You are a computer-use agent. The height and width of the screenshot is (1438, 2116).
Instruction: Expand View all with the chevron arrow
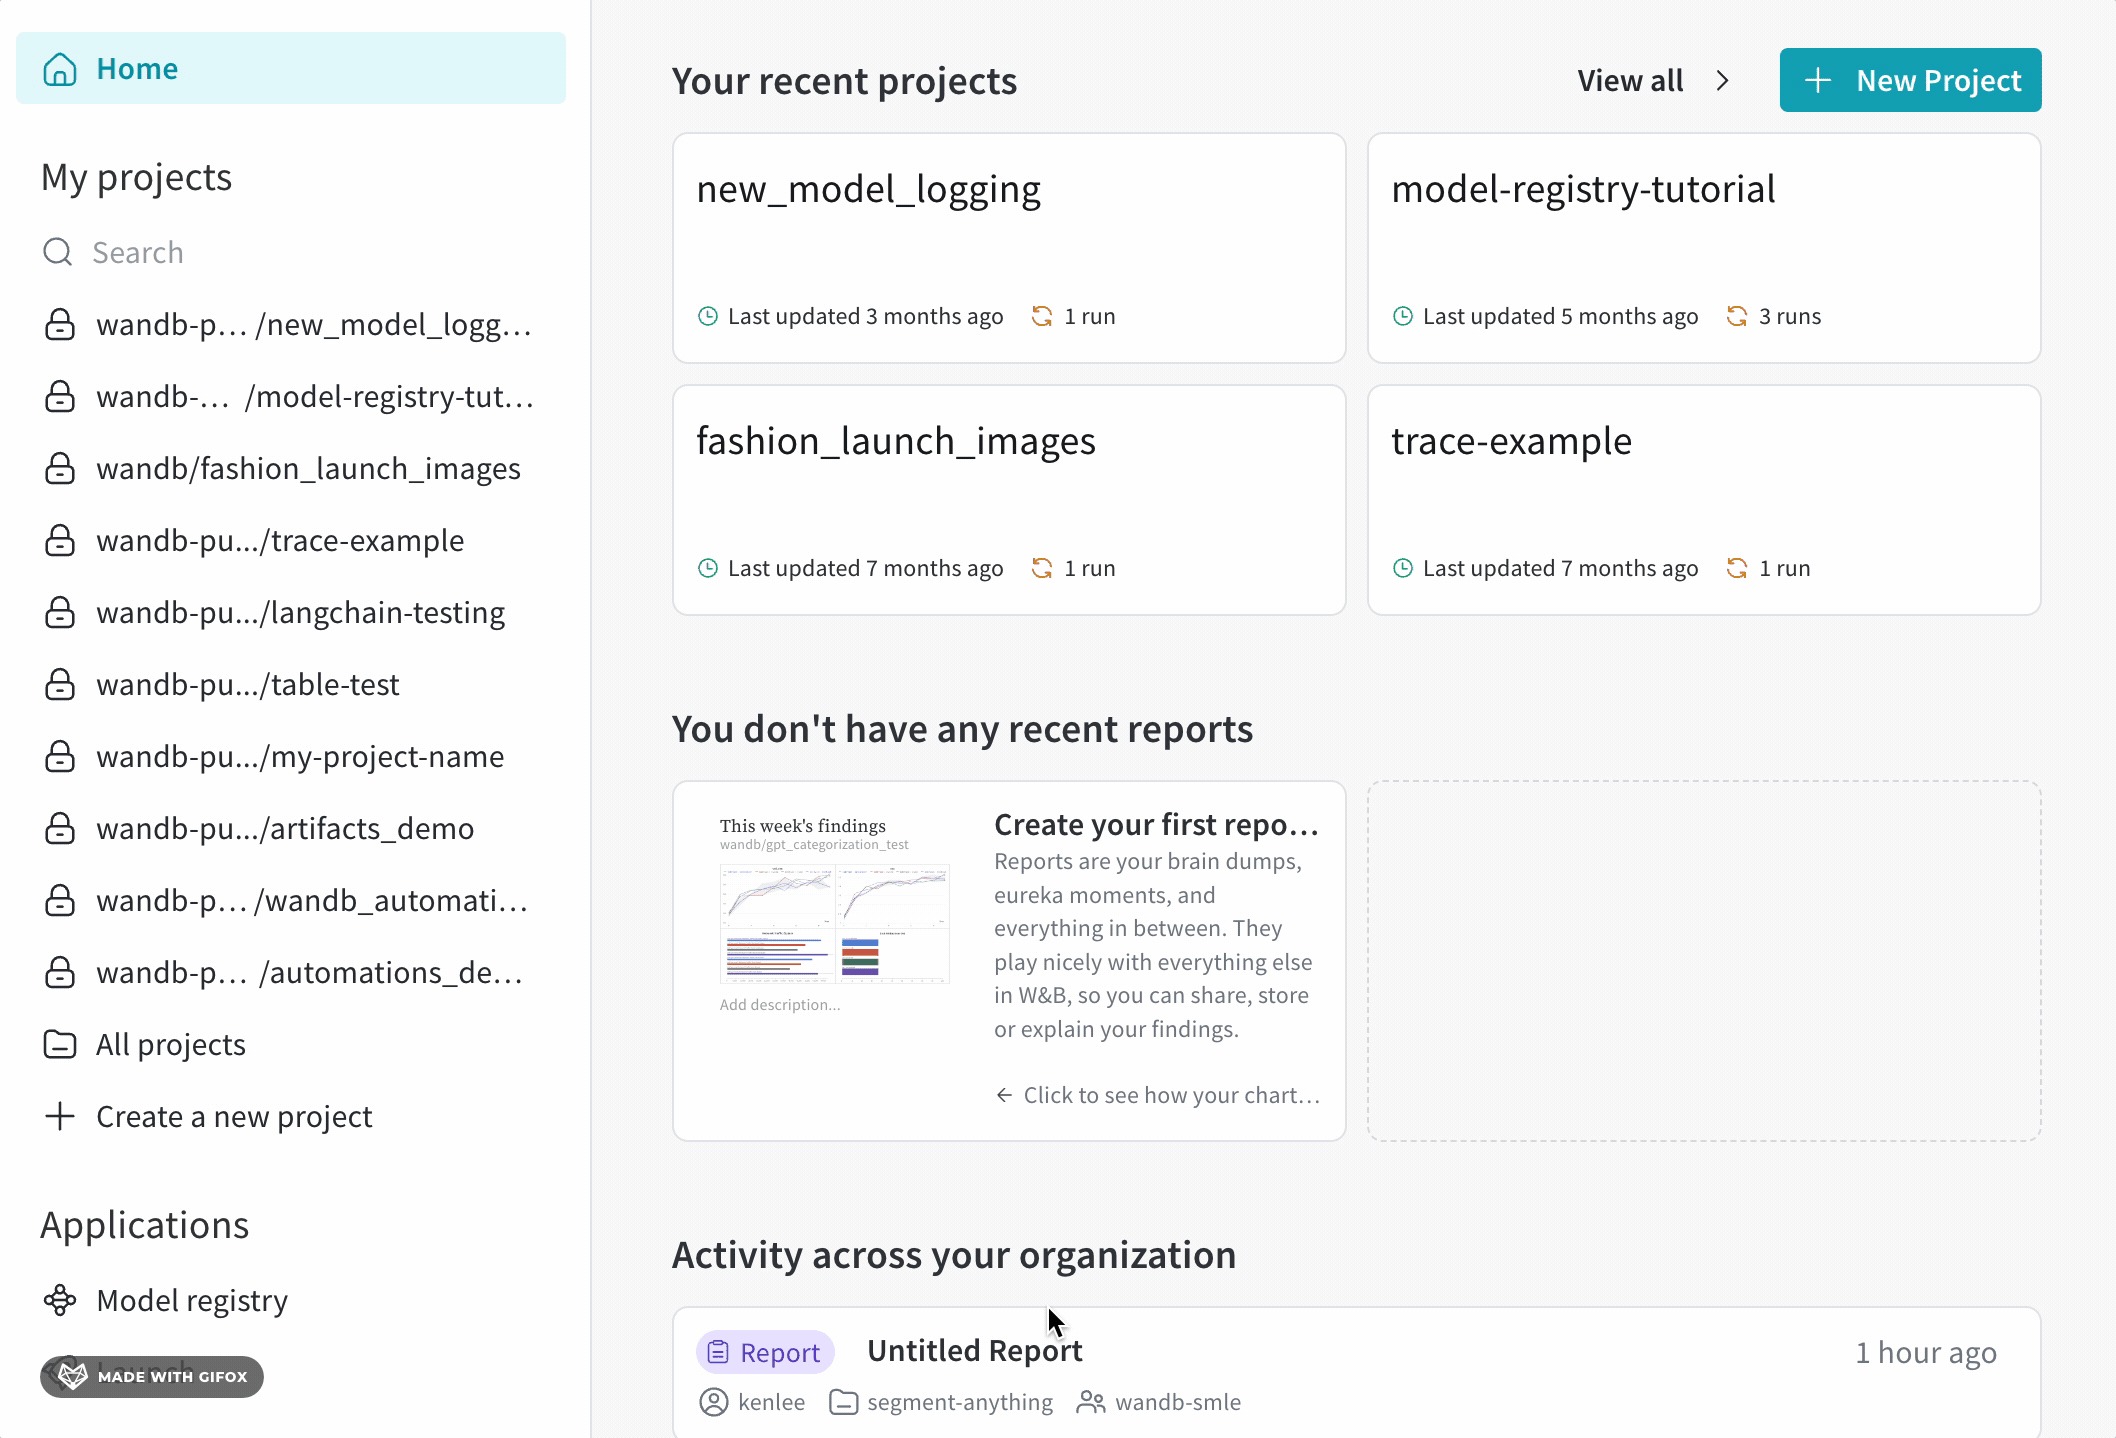[x=1723, y=80]
